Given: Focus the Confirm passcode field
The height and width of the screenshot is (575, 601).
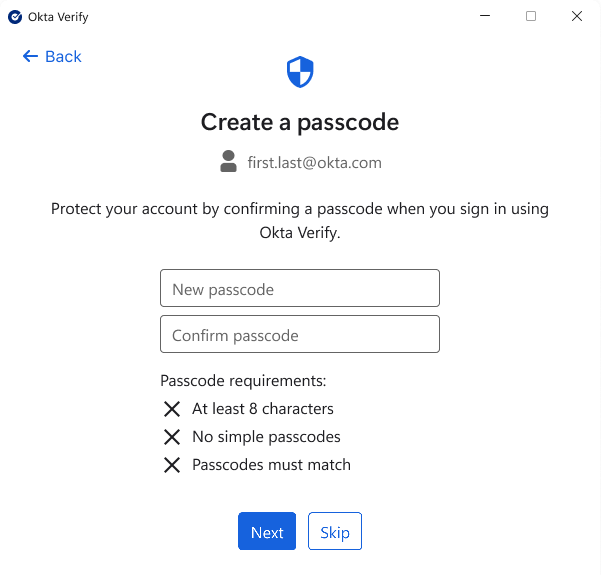Looking at the screenshot, I should click(x=300, y=335).
